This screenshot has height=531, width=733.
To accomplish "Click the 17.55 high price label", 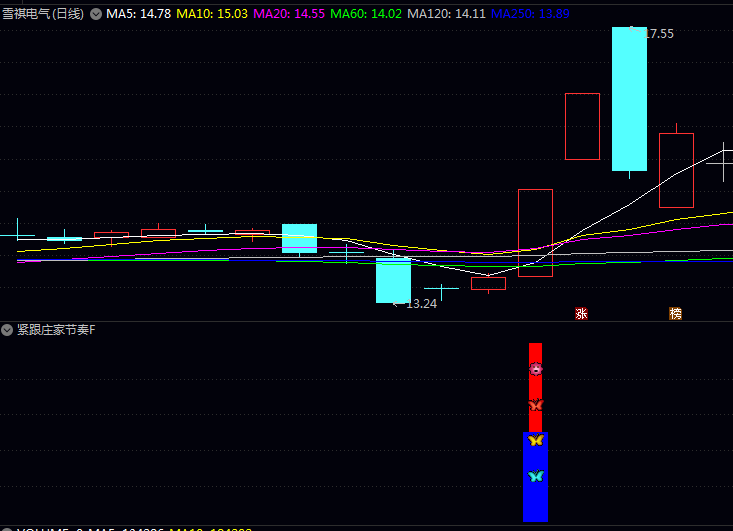I will click(659, 34).
